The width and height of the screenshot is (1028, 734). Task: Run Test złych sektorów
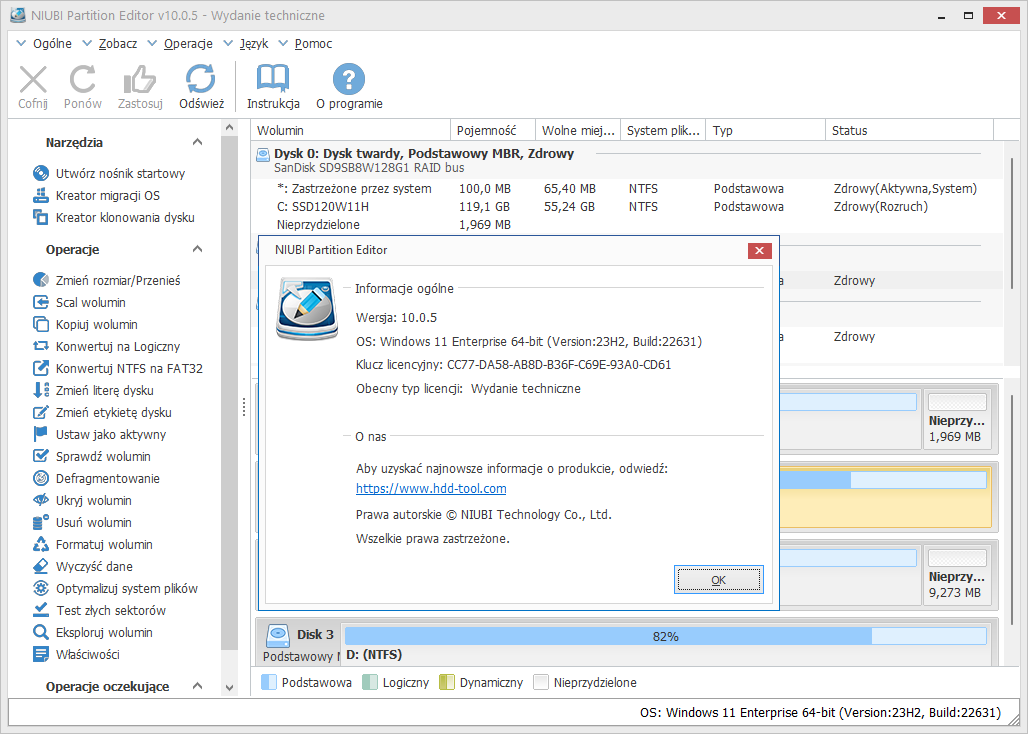click(99, 610)
